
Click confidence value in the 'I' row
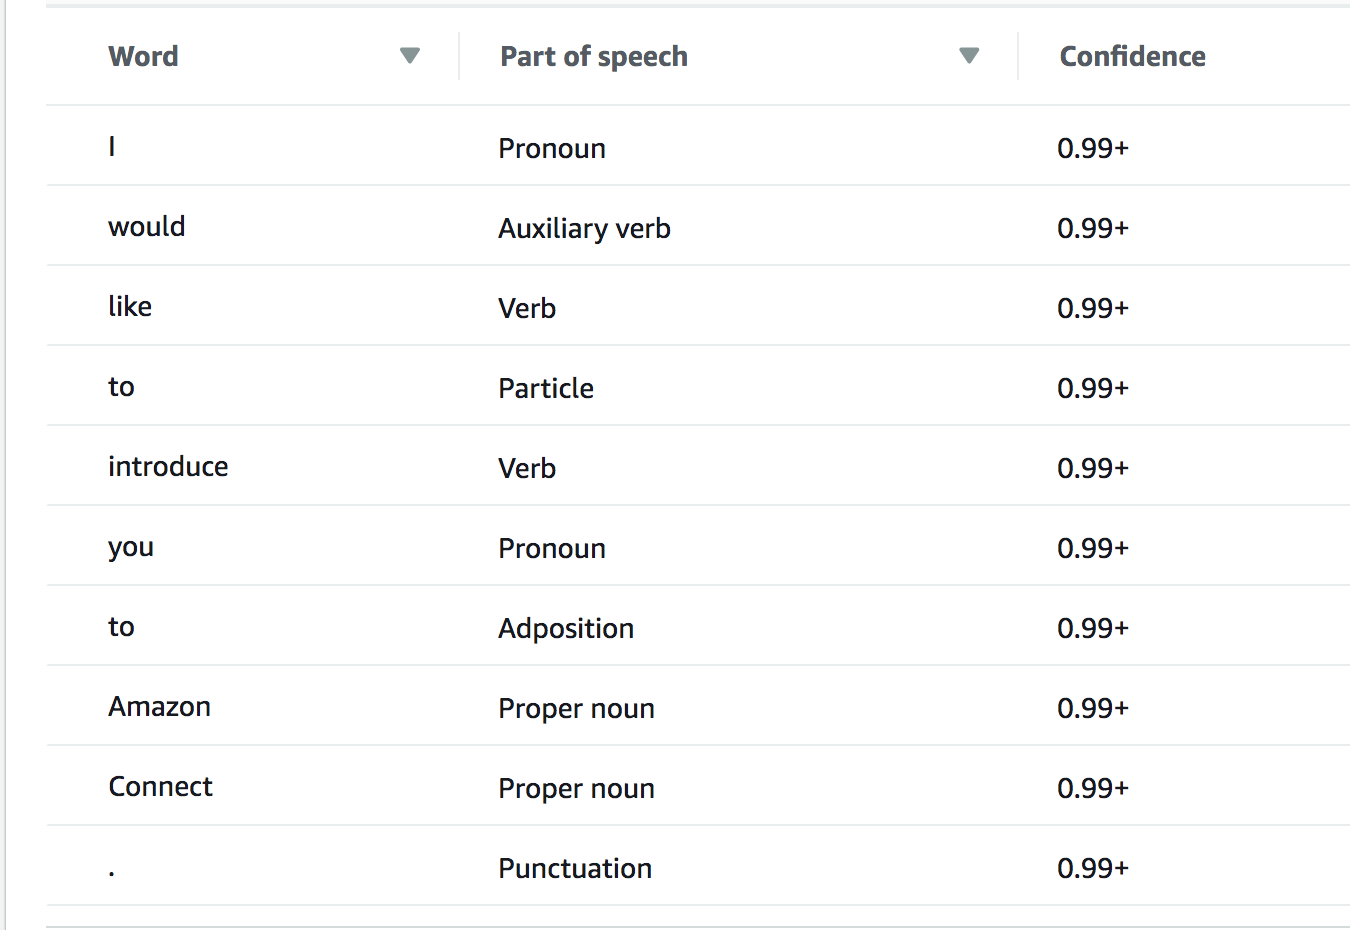pos(1093,148)
